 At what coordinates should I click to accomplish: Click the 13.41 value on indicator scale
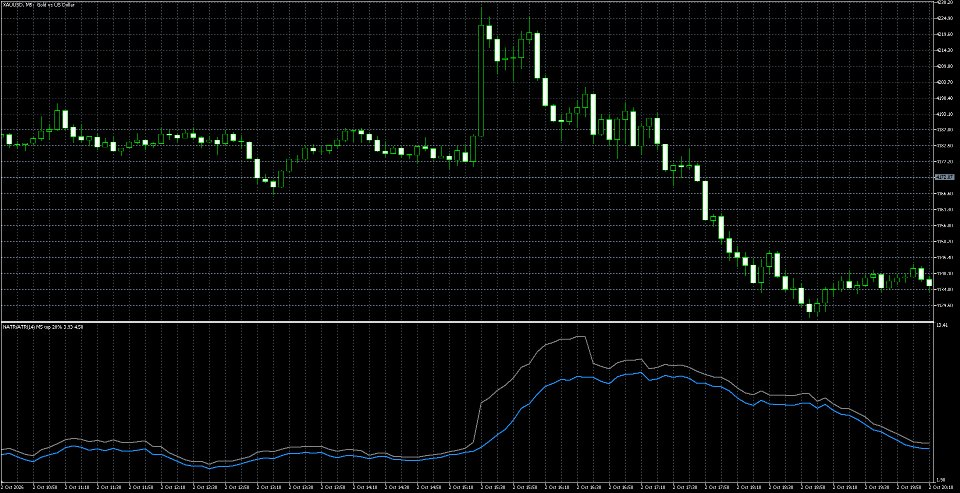940,326
